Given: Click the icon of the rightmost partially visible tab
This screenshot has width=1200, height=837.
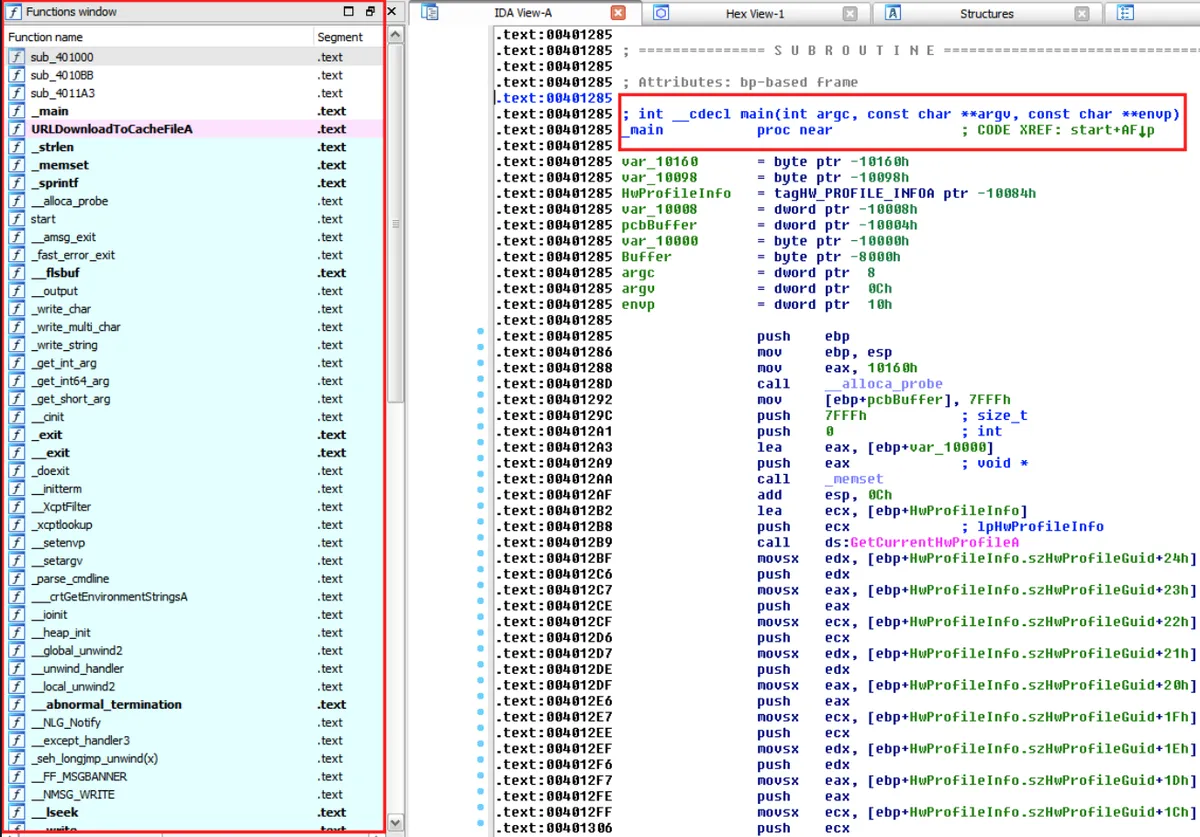Looking at the screenshot, I should [x=1125, y=13].
